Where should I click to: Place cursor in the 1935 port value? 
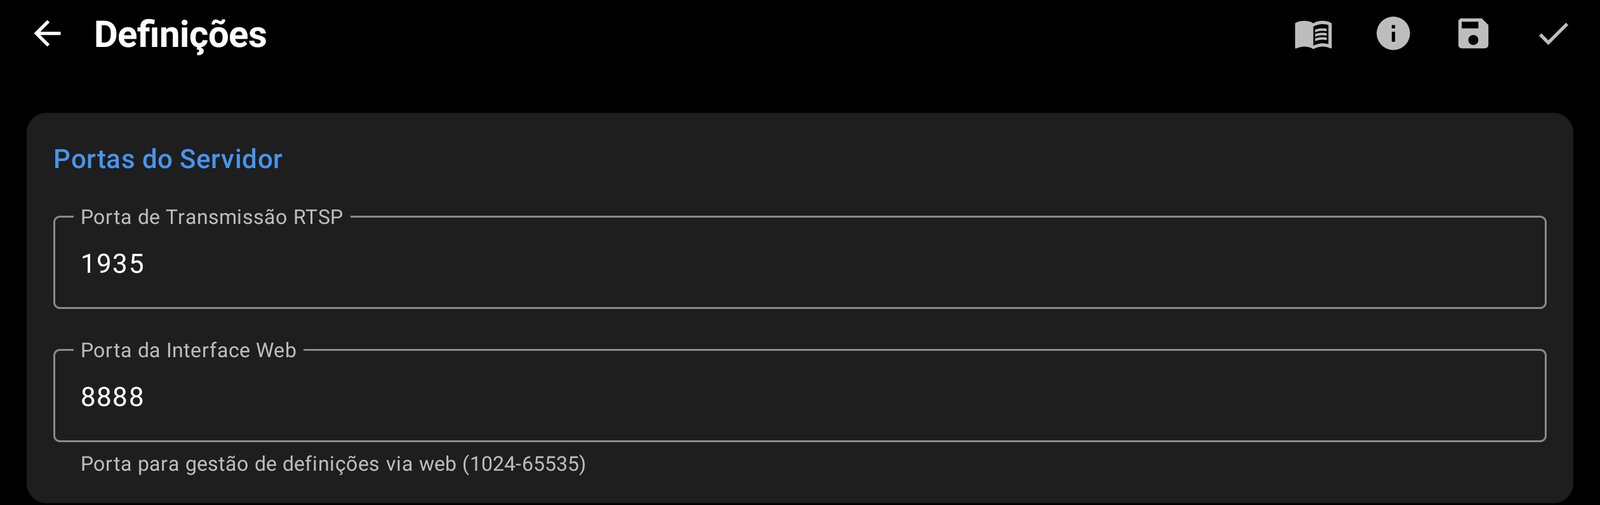coord(112,264)
